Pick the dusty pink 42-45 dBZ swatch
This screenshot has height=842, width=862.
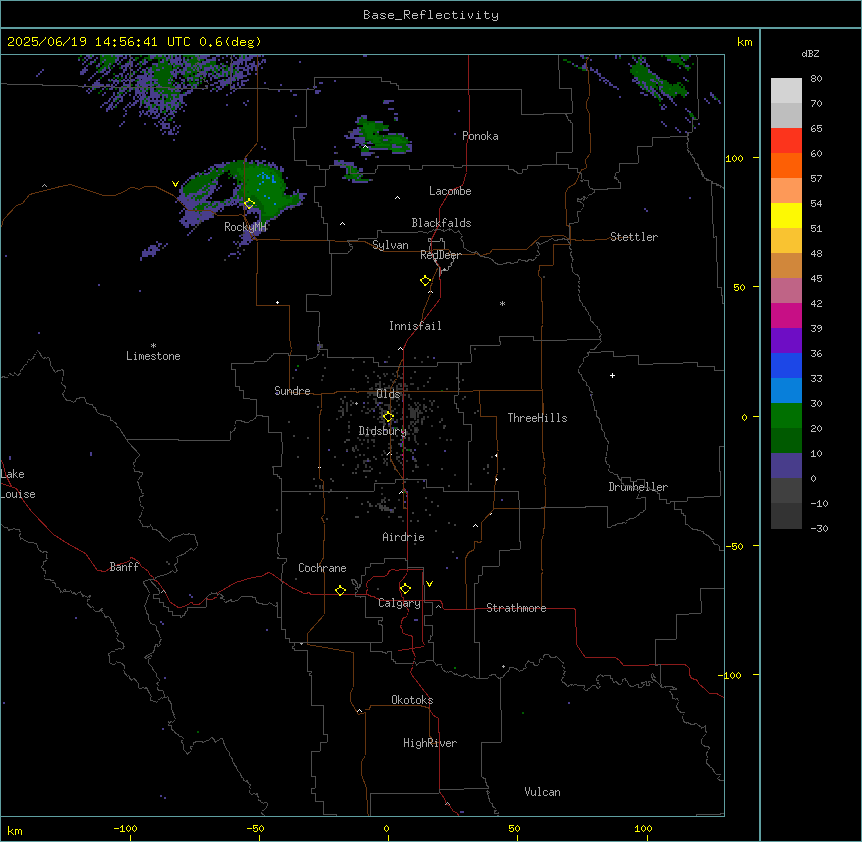[x=786, y=291]
